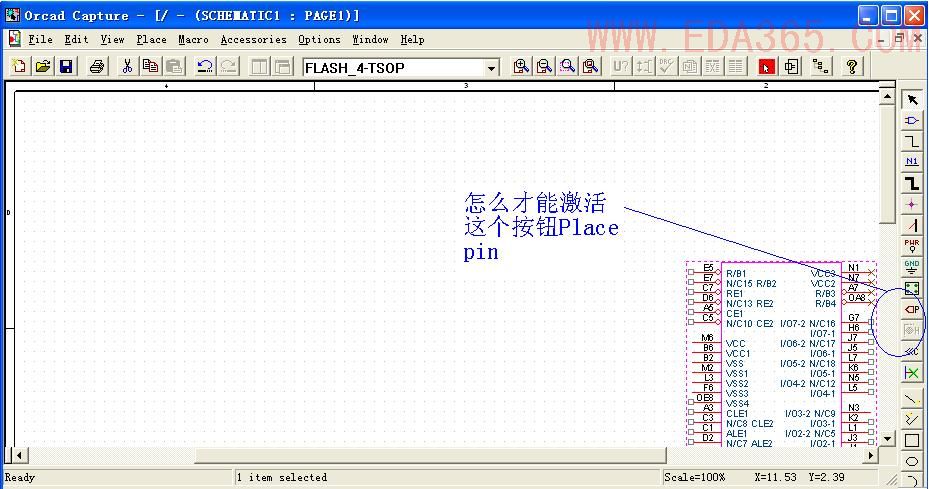929x489 pixels.
Task: Select the Place Net Alias N1 tool
Action: point(912,162)
